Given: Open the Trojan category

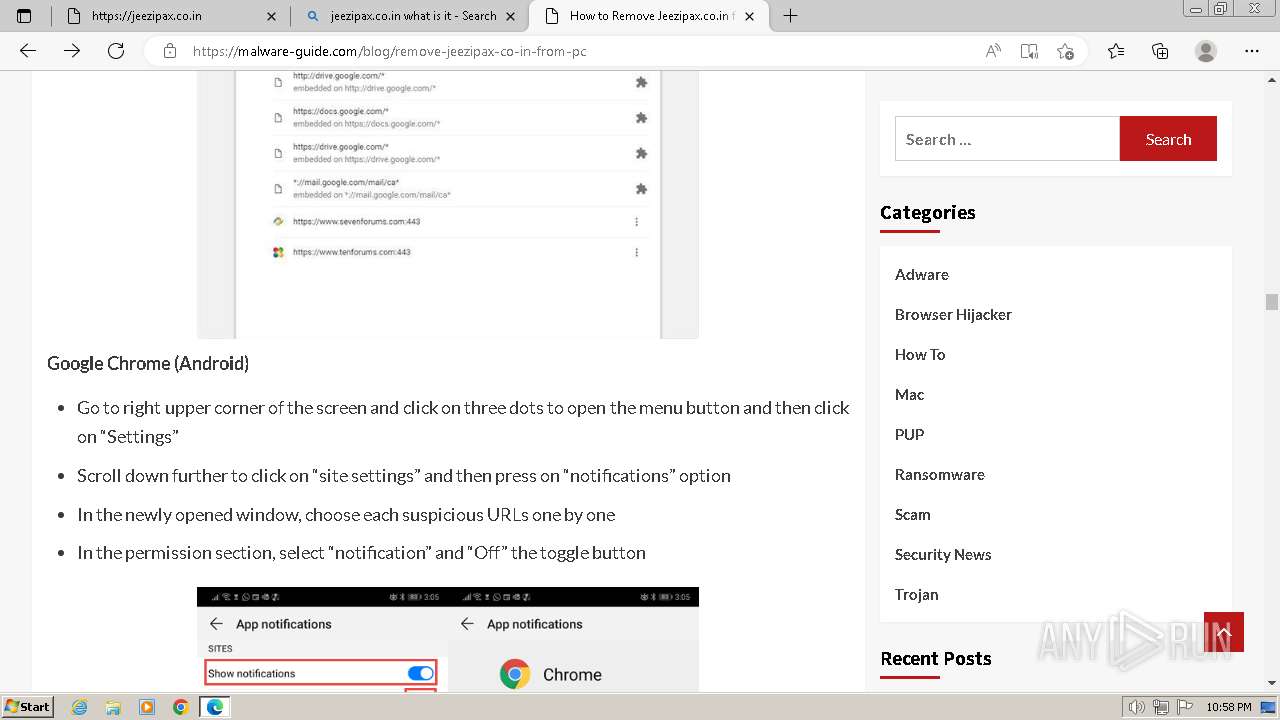Looking at the screenshot, I should point(917,594).
